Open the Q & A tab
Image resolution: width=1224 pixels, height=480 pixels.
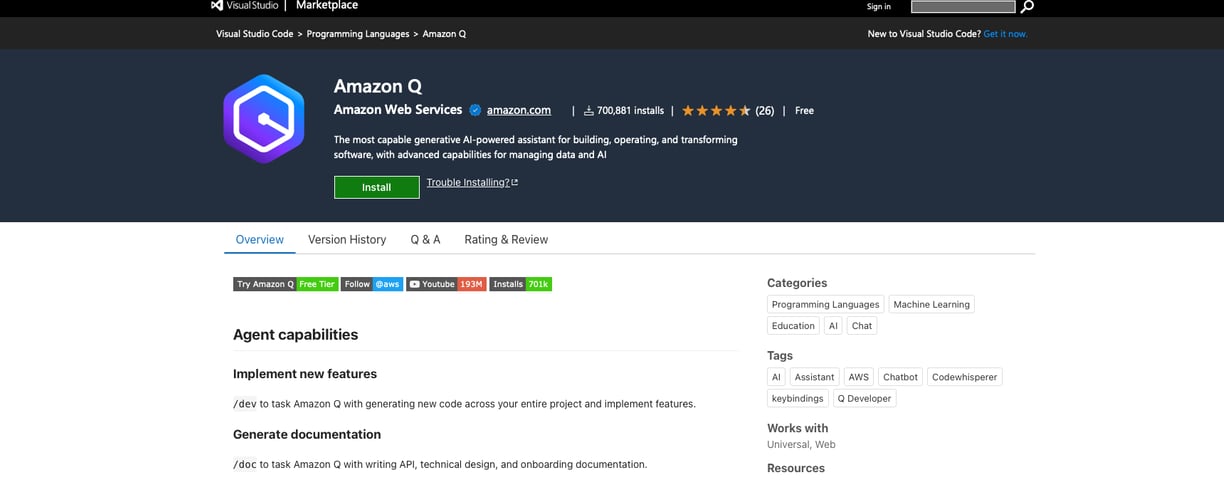click(425, 240)
